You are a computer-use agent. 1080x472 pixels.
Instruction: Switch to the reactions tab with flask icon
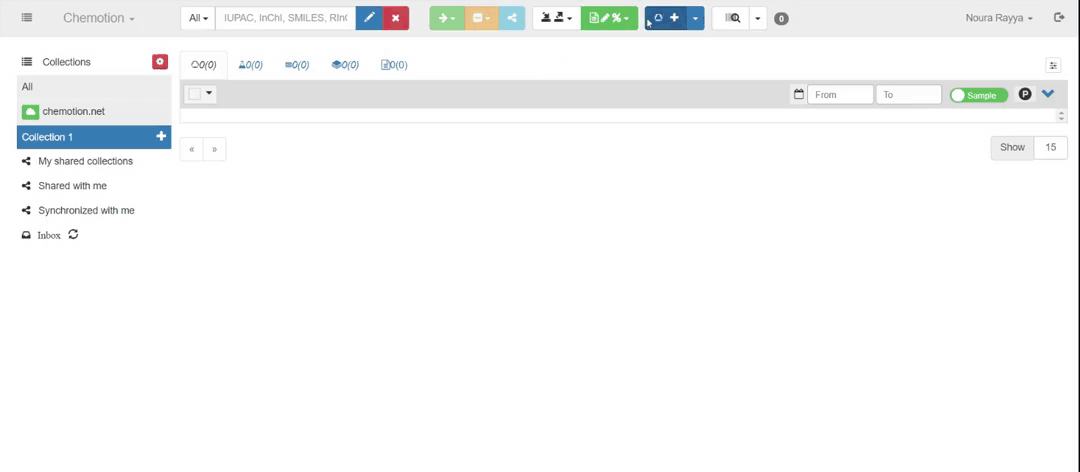click(x=250, y=65)
